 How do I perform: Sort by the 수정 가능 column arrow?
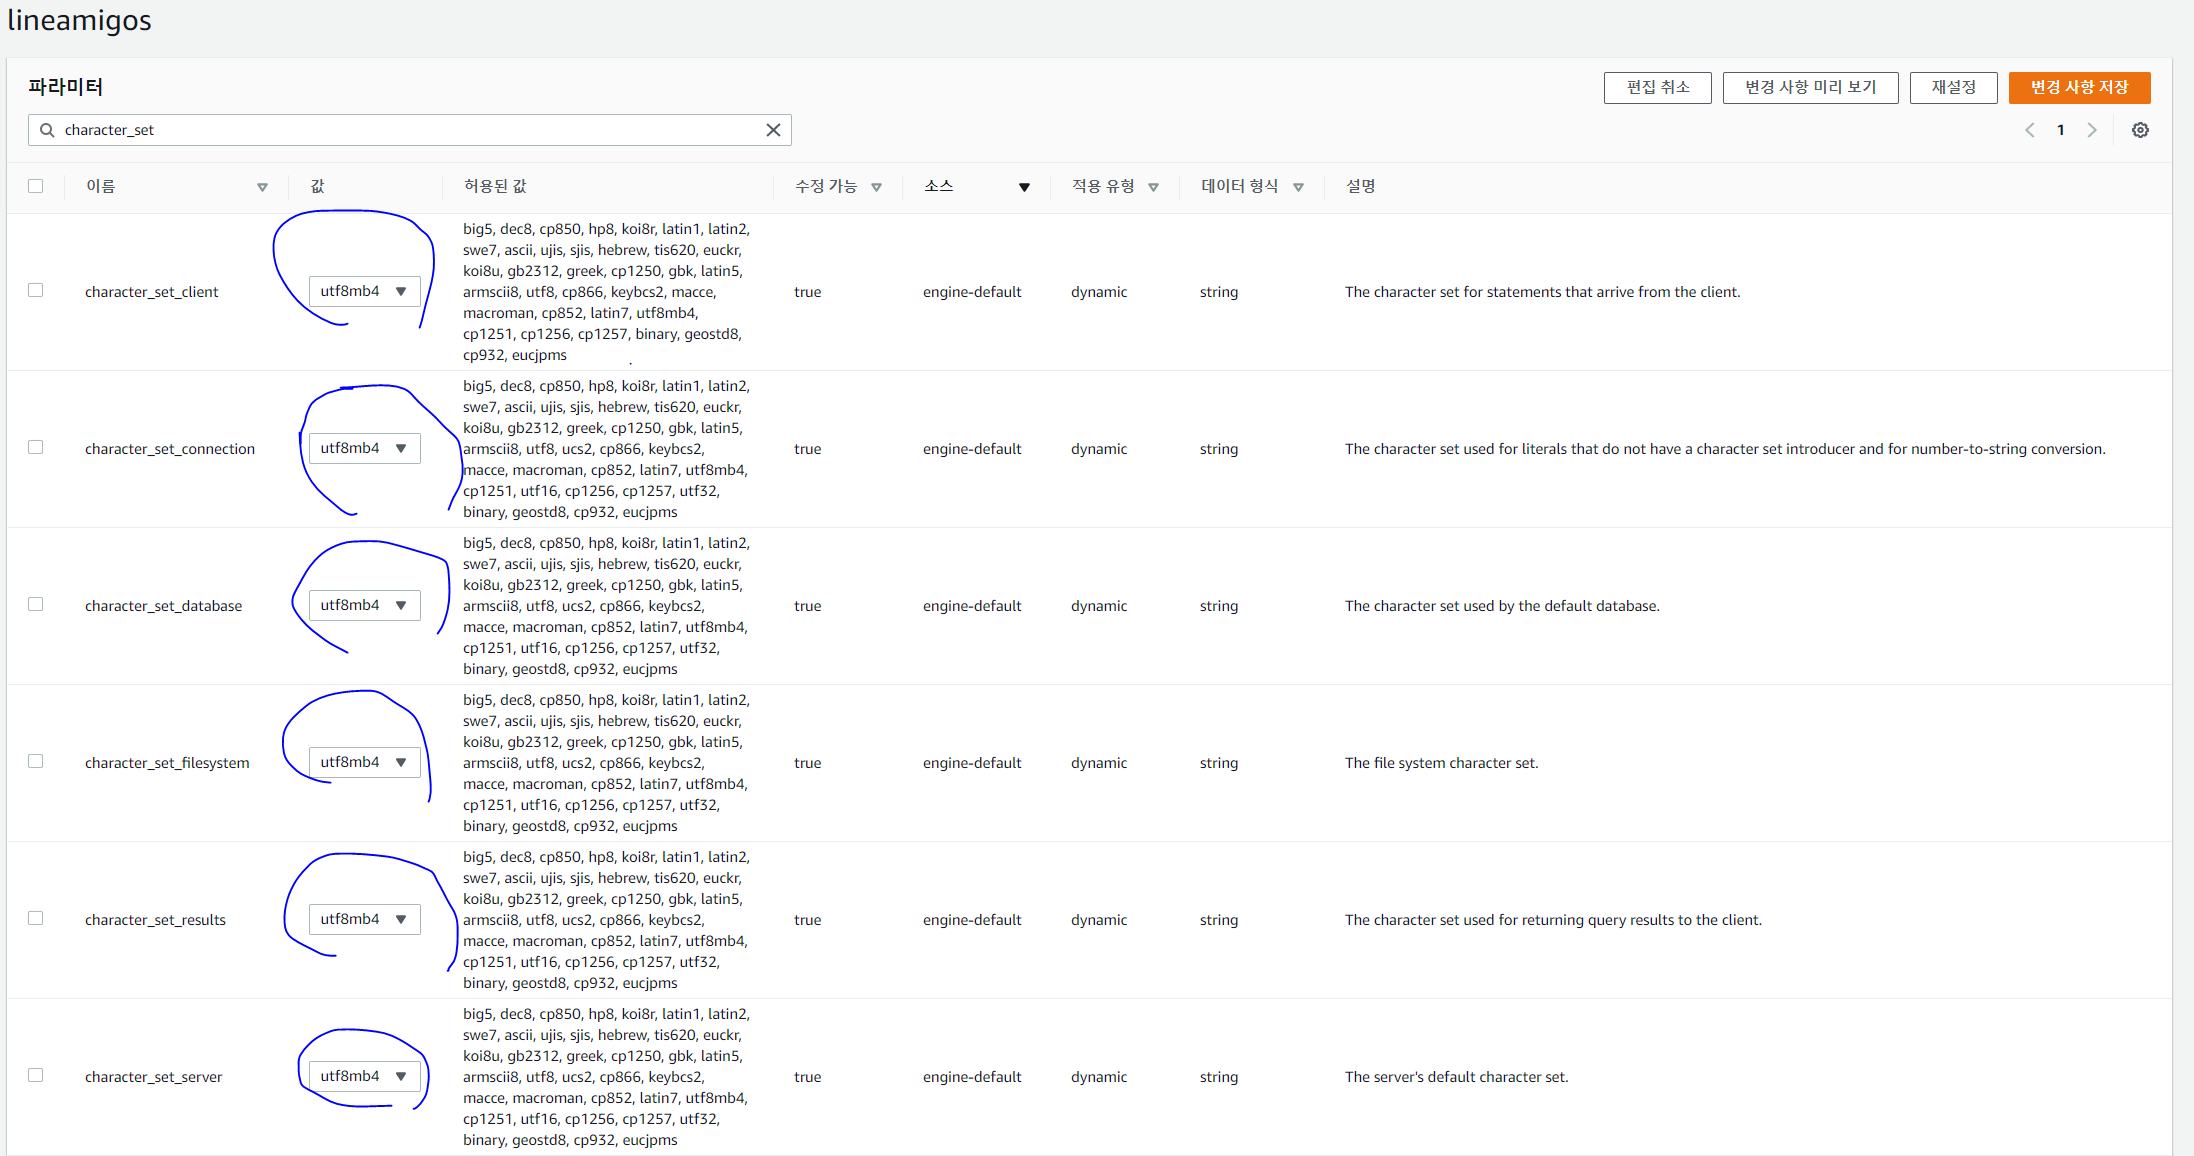[876, 187]
